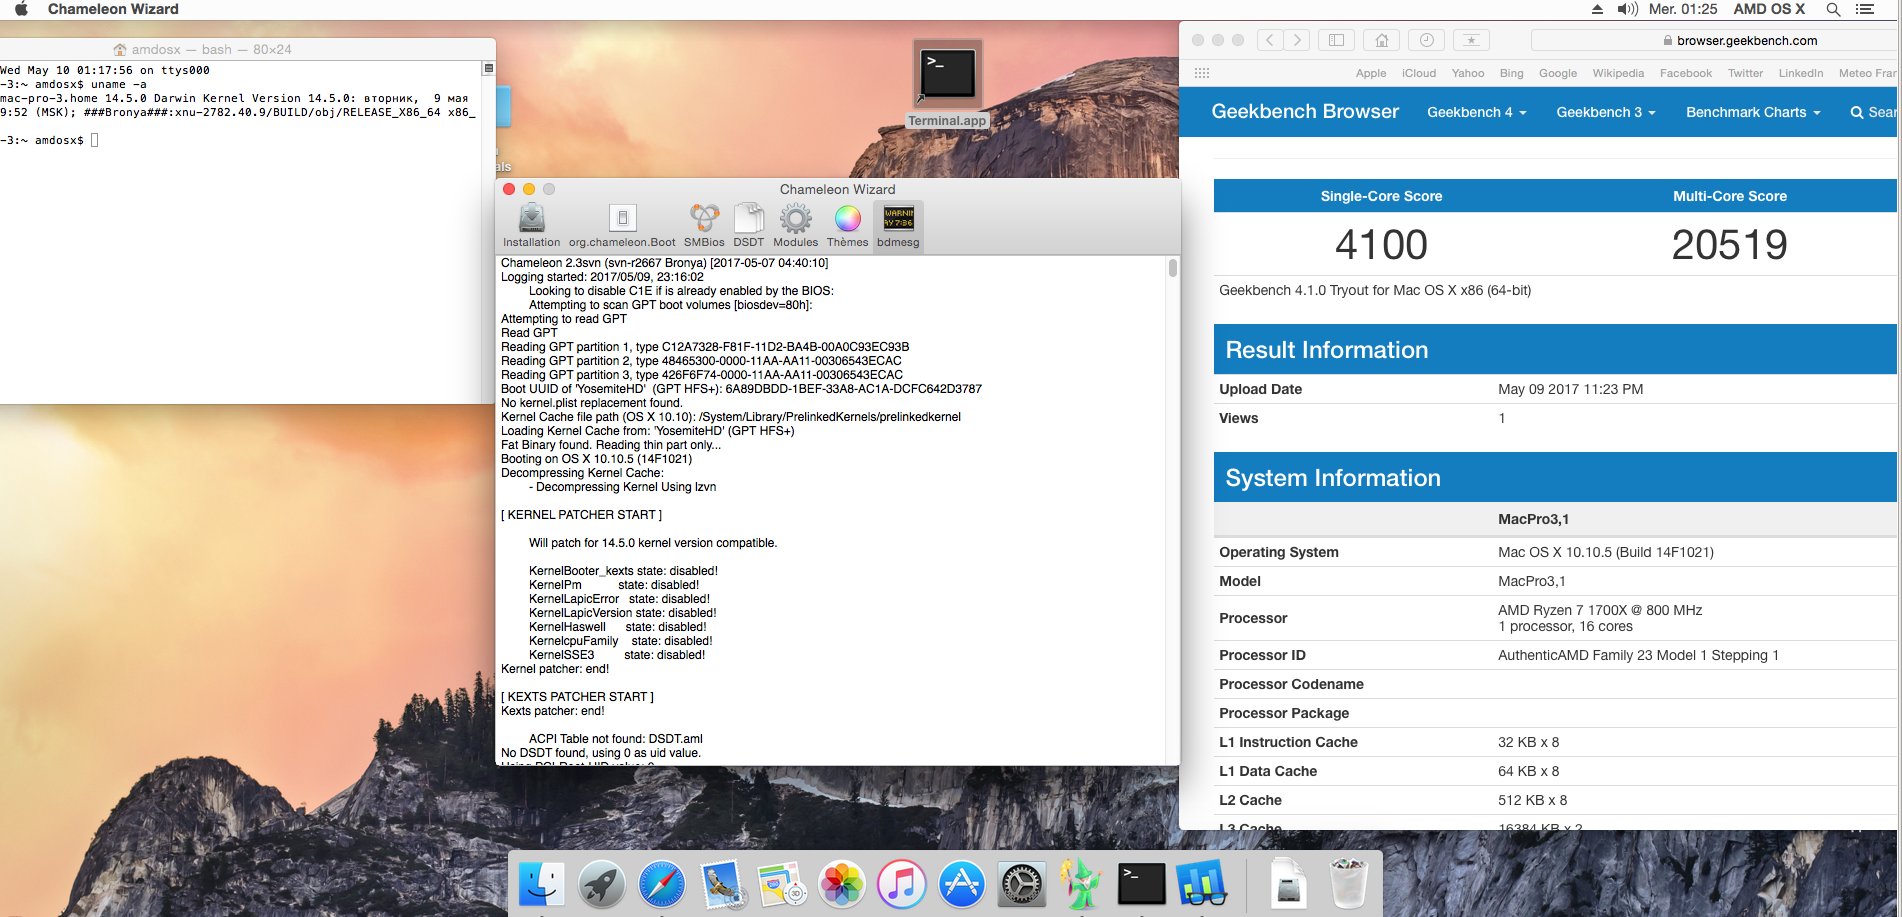Click the volume icon in the menu bar
1902x917 pixels.
pos(1627,9)
